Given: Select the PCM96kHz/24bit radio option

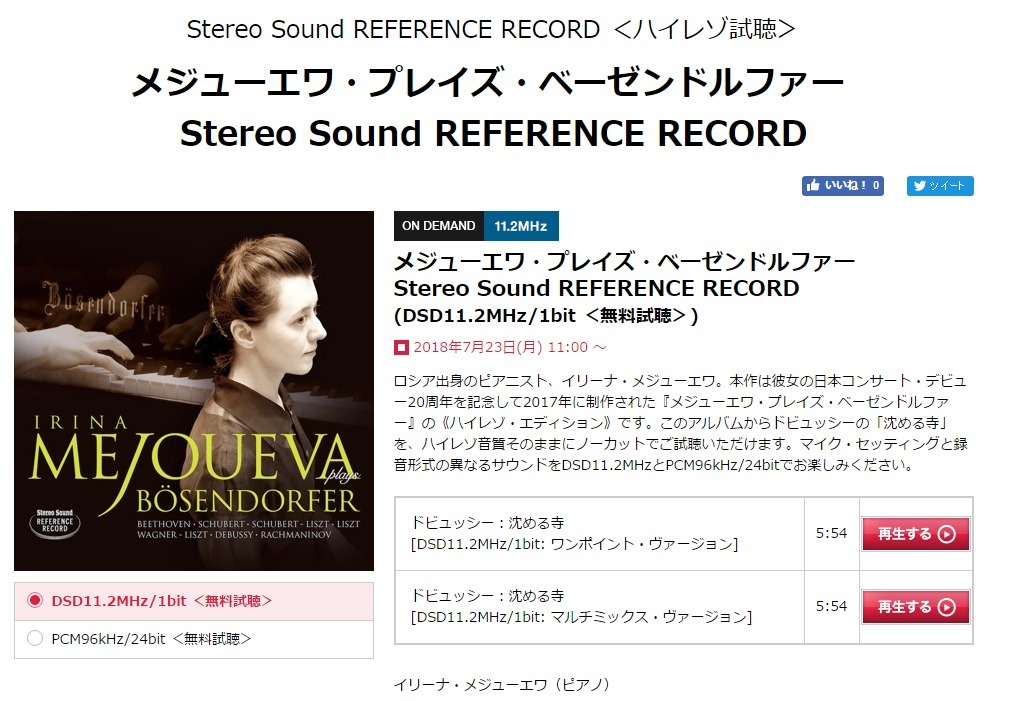Looking at the screenshot, I should pyautogui.click(x=35, y=639).
